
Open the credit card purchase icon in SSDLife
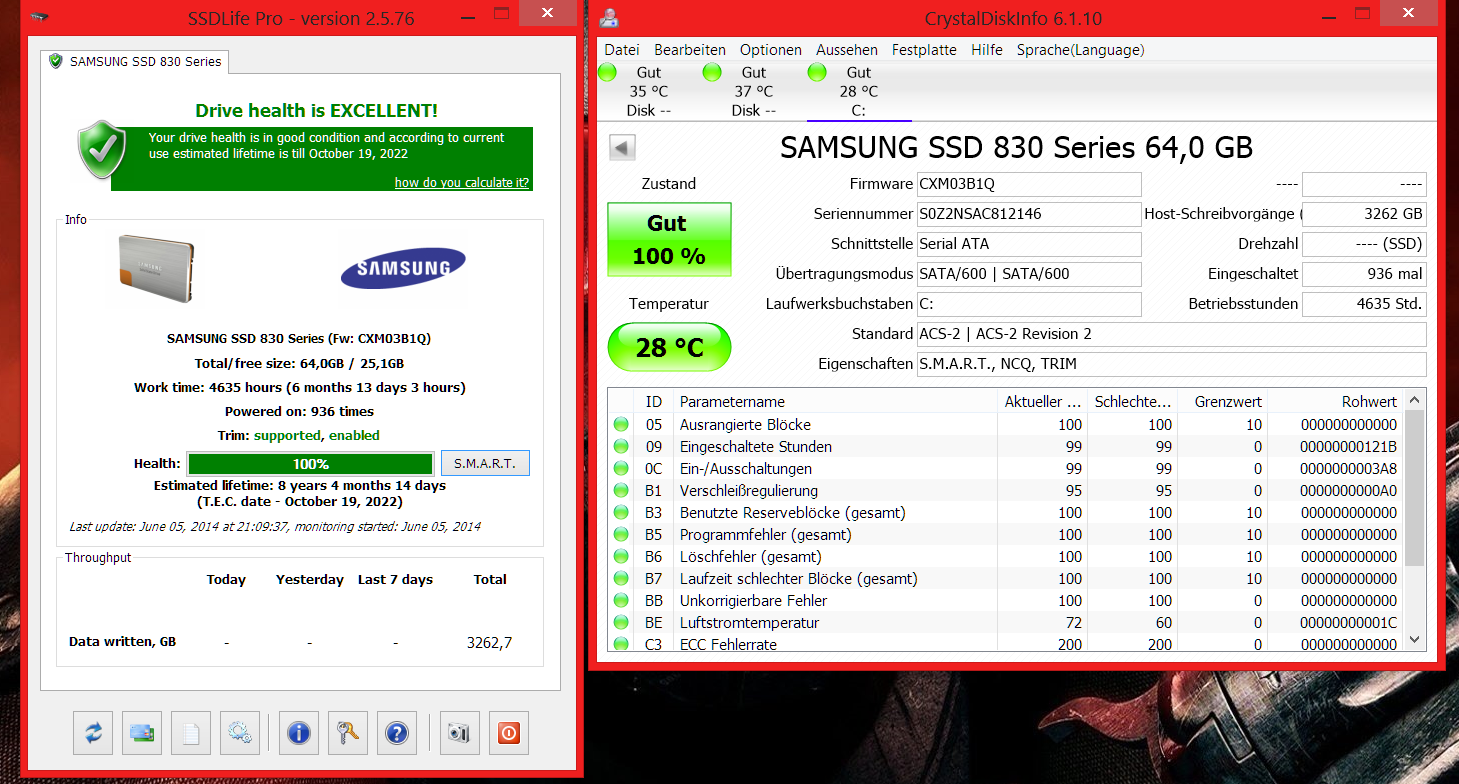click(142, 733)
